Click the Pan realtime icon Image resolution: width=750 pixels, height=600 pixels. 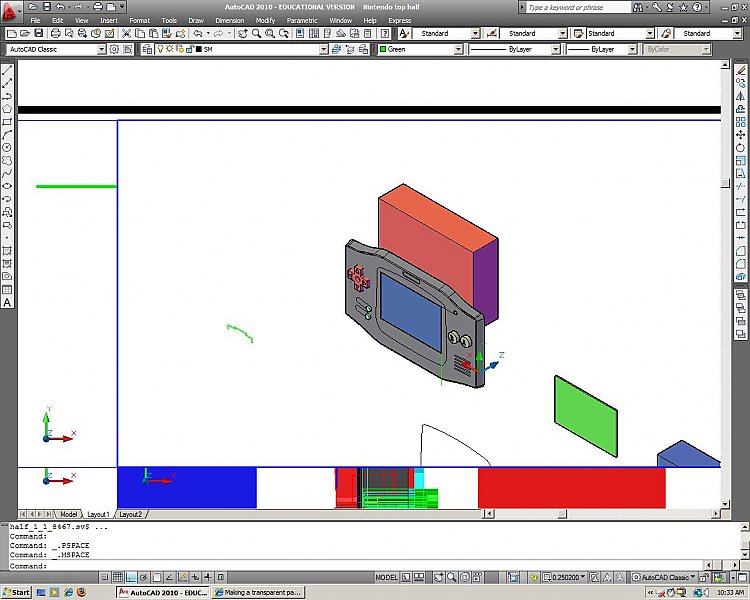pyautogui.click(x=243, y=33)
